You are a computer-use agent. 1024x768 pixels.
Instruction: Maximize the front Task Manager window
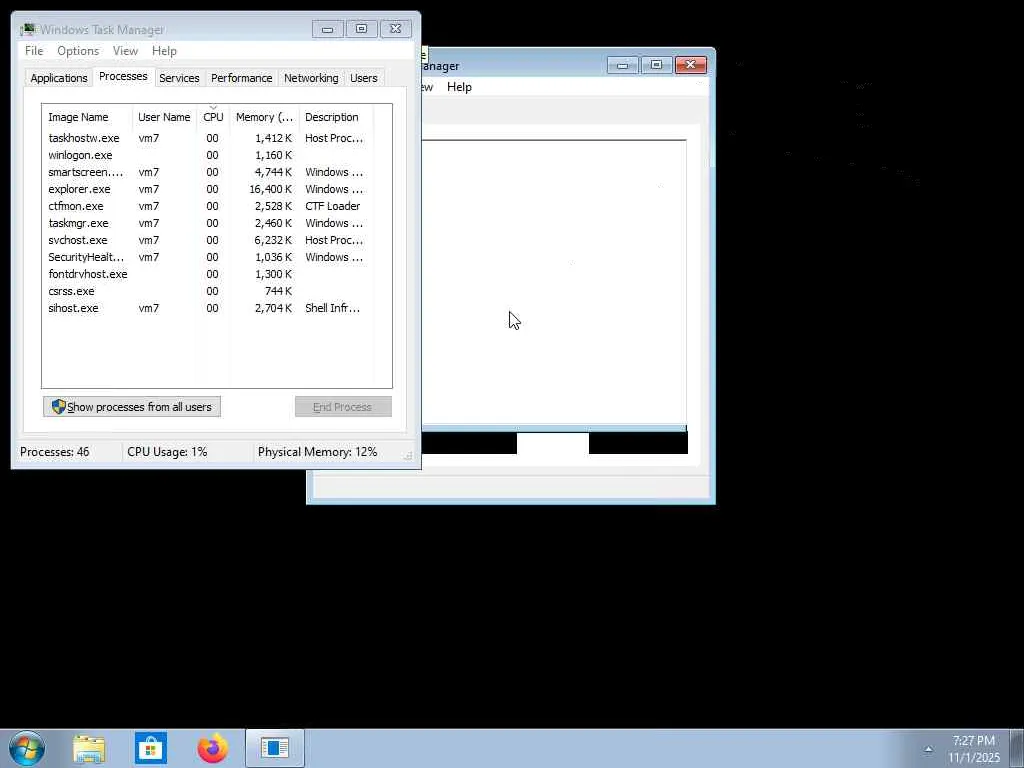click(x=361, y=29)
